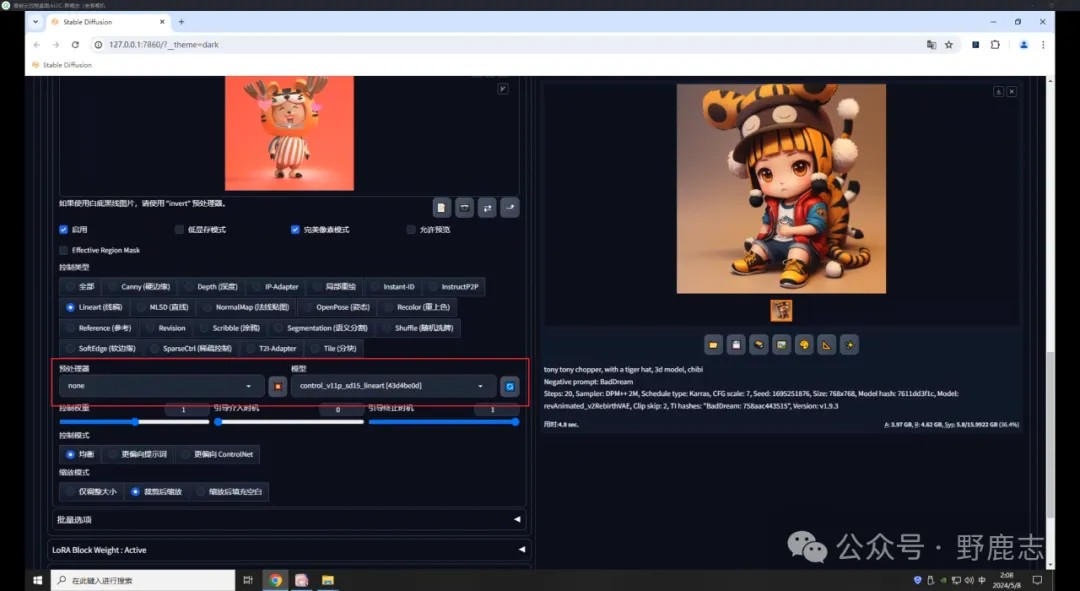Image resolution: width=1080 pixels, height=591 pixels.
Task: Open the translate page icon in address bar
Action: 931,44
